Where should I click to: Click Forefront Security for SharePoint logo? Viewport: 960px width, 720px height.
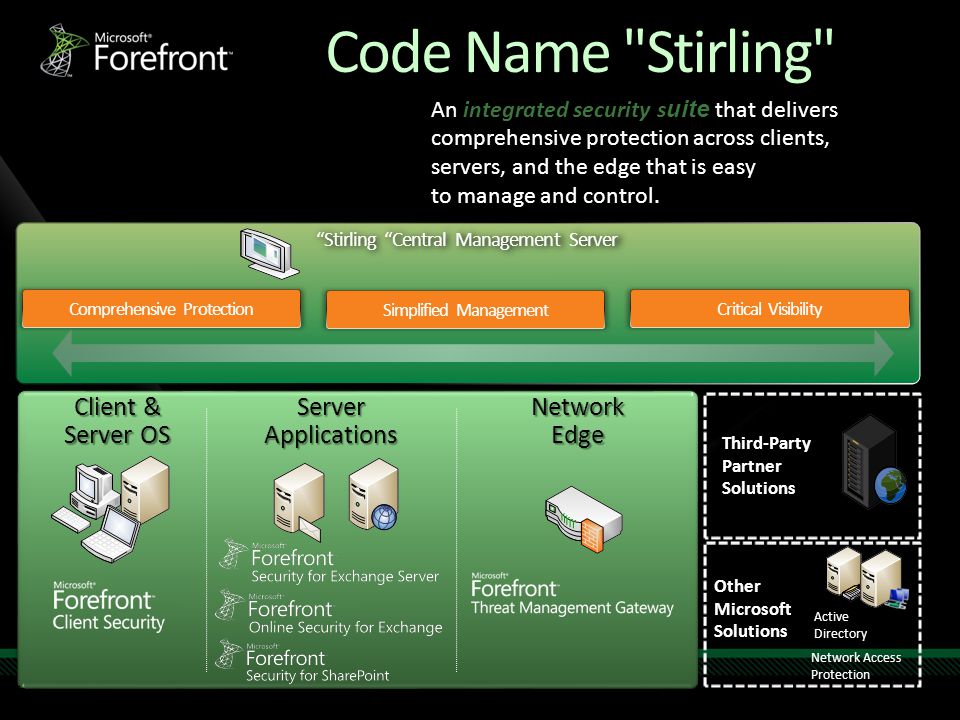tap(303, 662)
